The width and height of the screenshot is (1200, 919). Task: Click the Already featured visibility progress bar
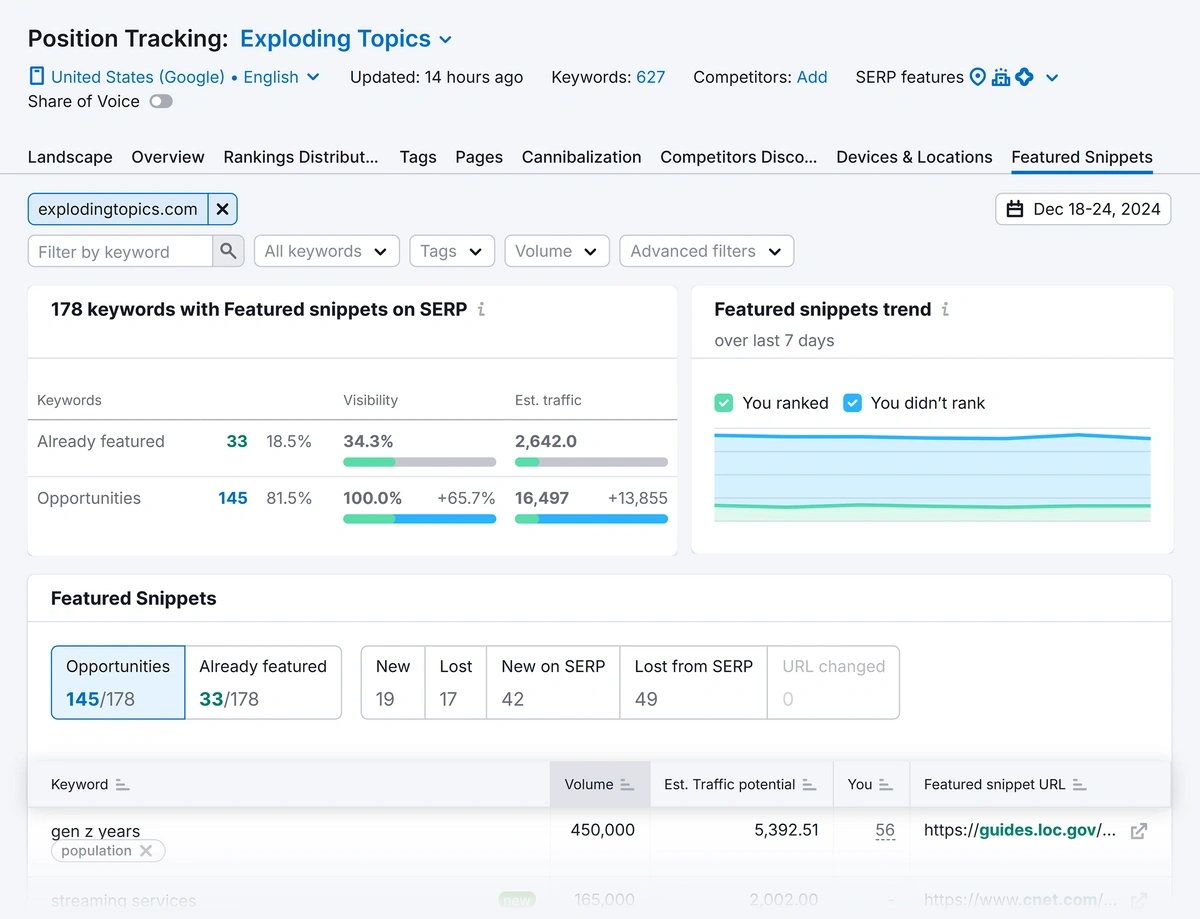pos(420,462)
